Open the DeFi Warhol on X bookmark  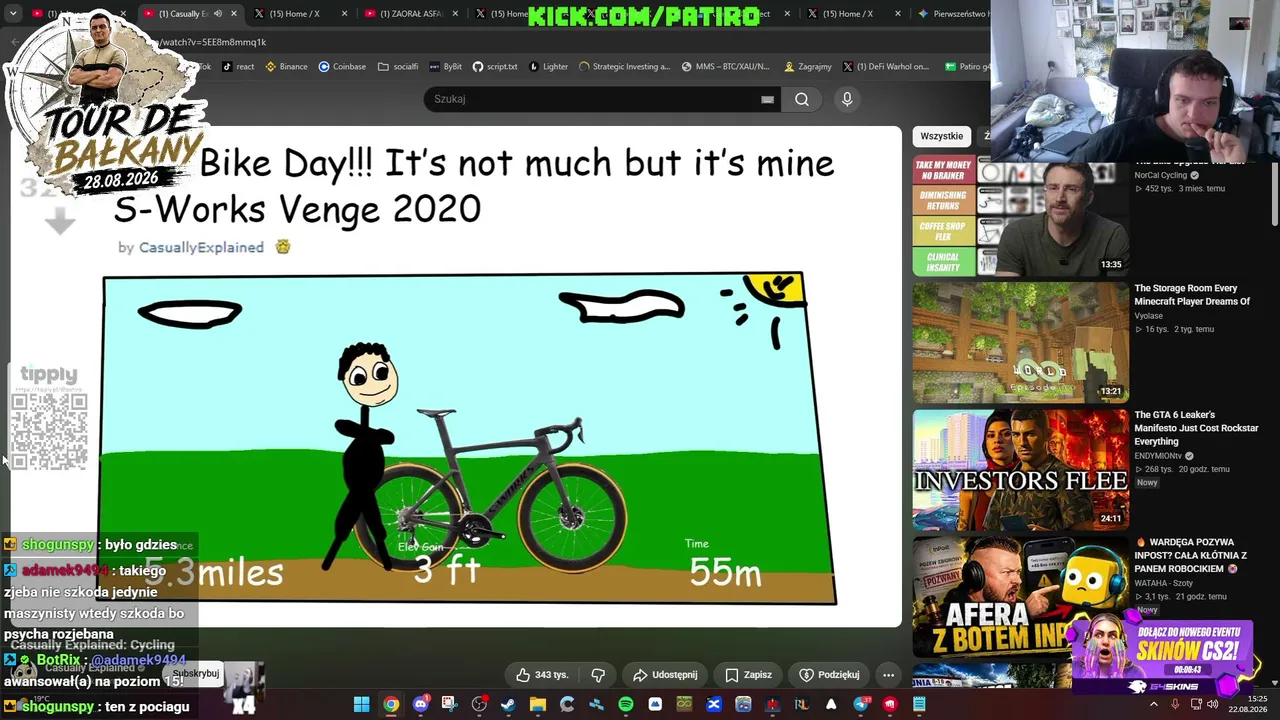coord(886,67)
